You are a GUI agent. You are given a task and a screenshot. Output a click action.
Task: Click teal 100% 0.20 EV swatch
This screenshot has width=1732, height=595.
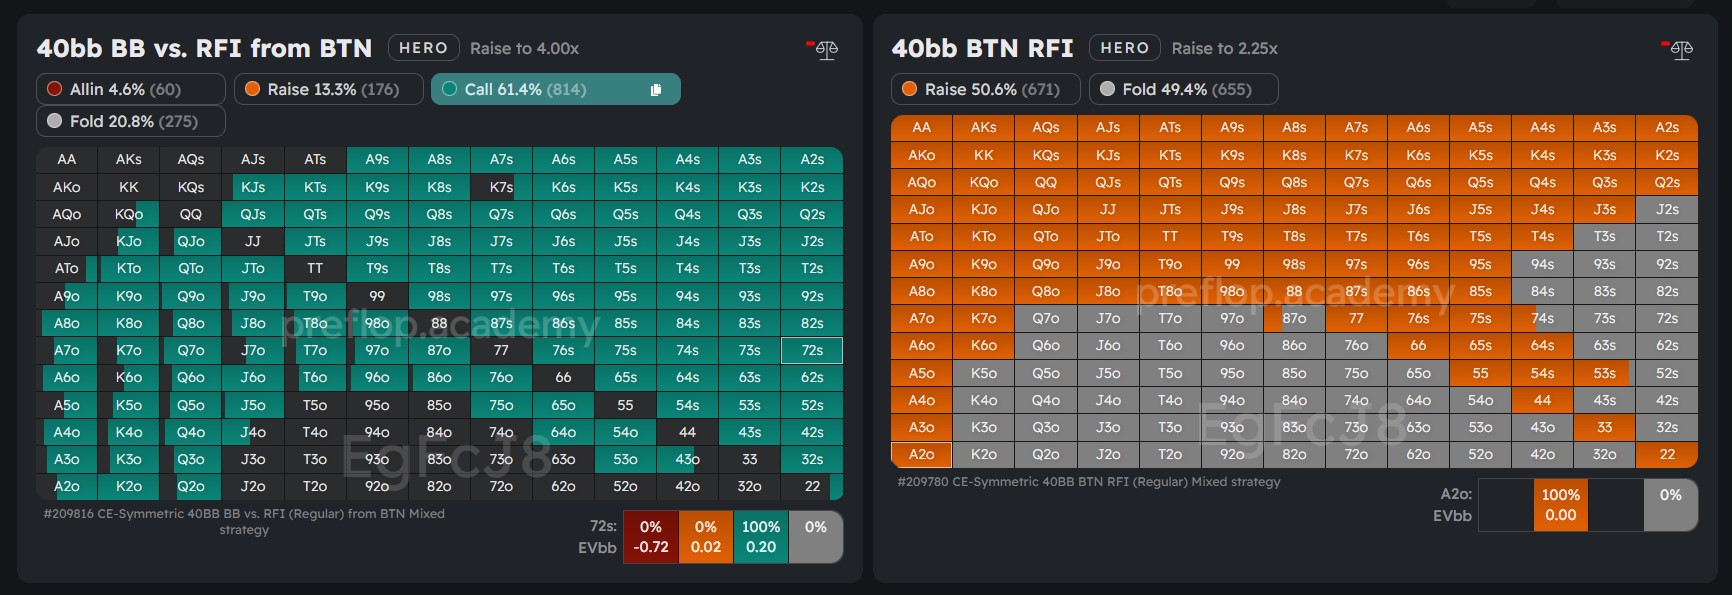pyautogui.click(x=760, y=537)
